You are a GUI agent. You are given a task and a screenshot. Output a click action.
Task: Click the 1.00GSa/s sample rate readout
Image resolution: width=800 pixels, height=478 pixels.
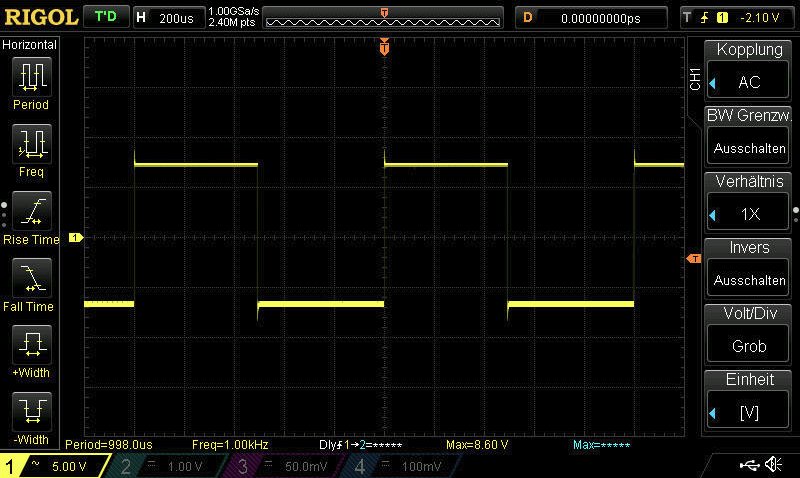(x=233, y=11)
